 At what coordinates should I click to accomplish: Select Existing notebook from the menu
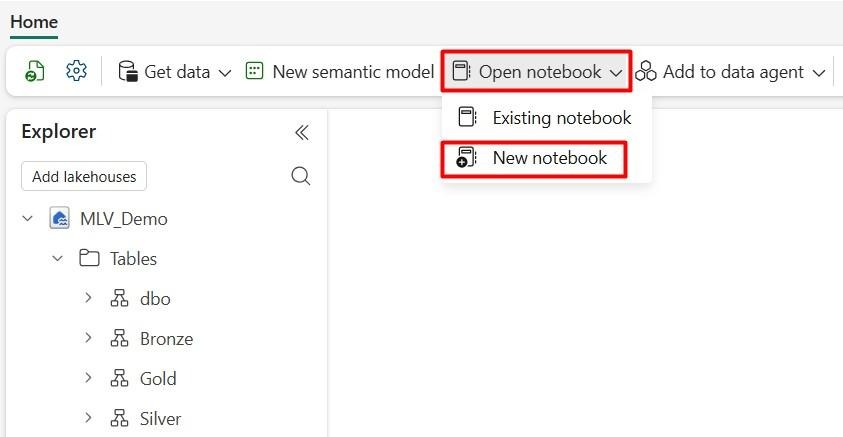coord(547,118)
